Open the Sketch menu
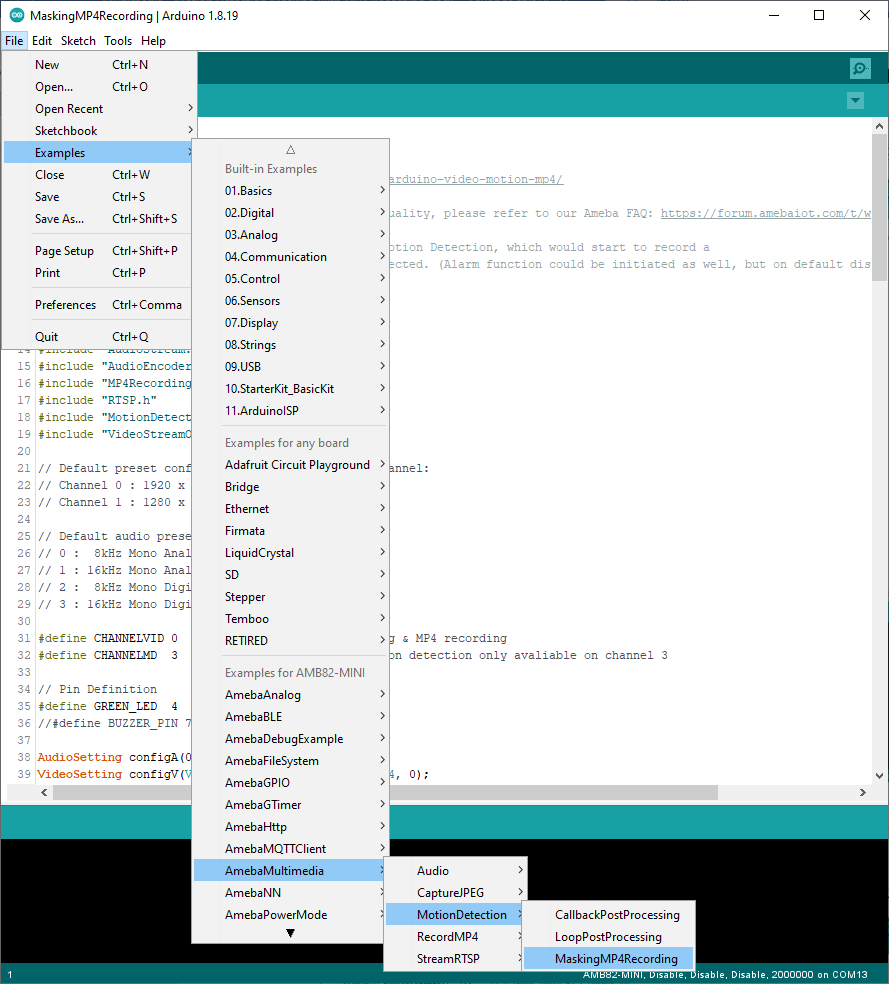 (x=78, y=41)
